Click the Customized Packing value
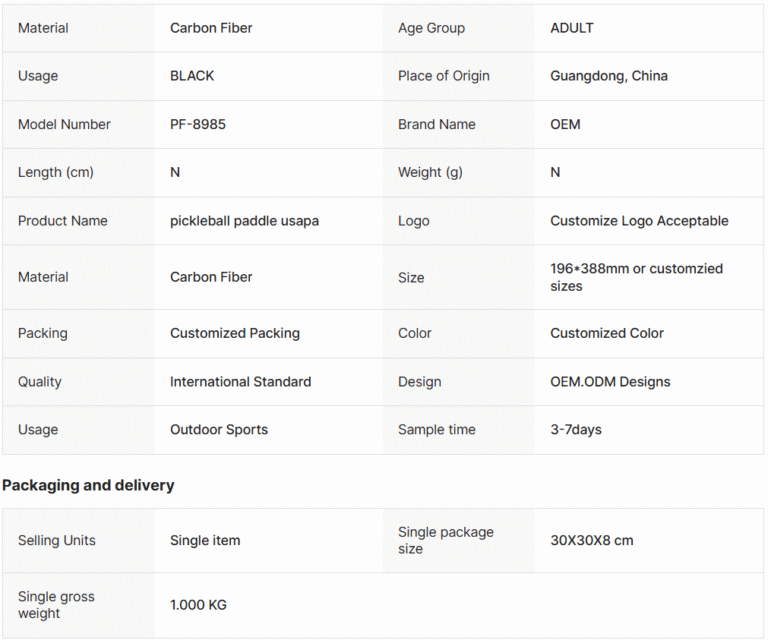Screen dimensions: 768x640 click(x=235, y=333)
